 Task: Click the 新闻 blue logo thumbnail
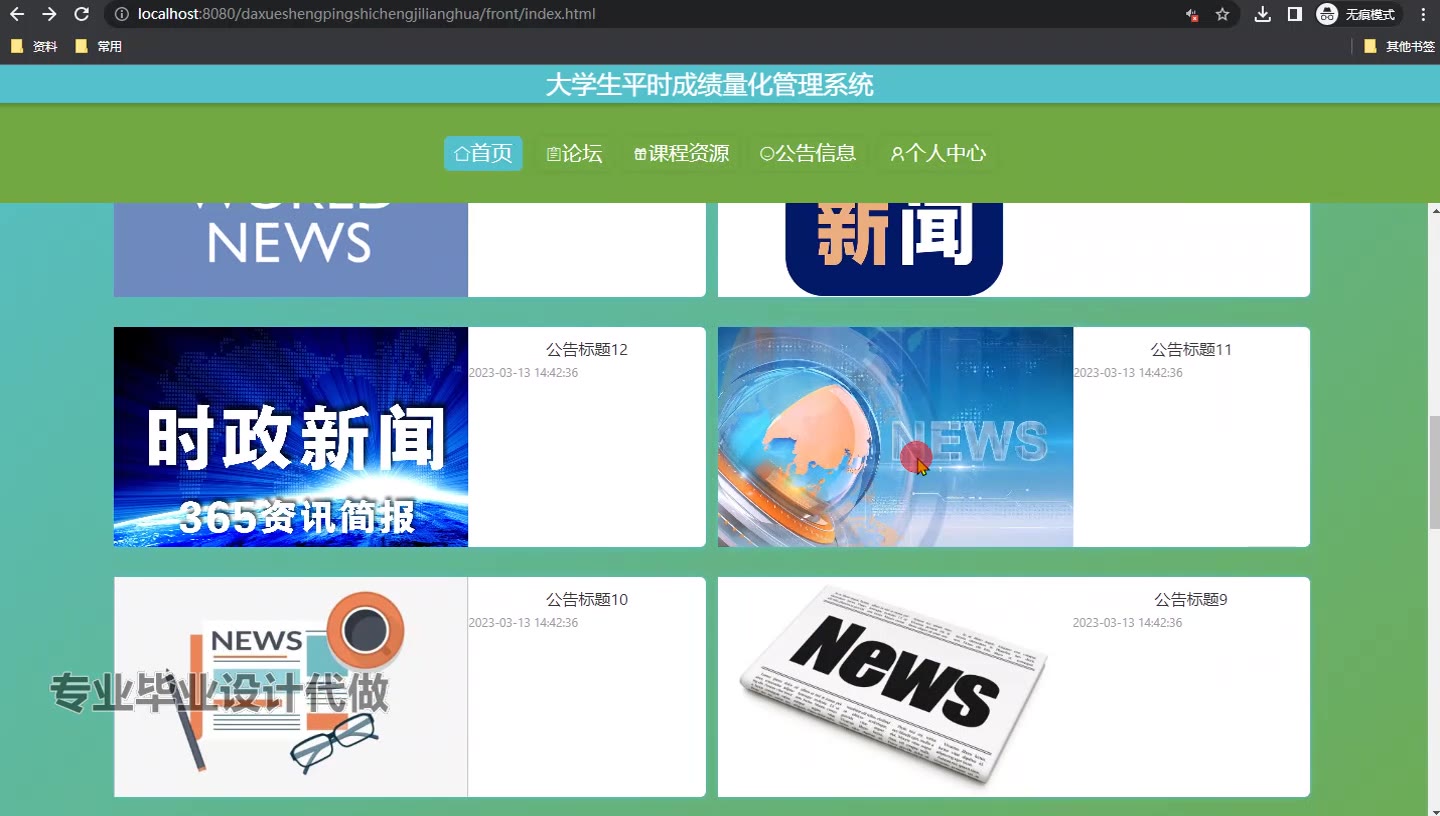tap(895, 249)
